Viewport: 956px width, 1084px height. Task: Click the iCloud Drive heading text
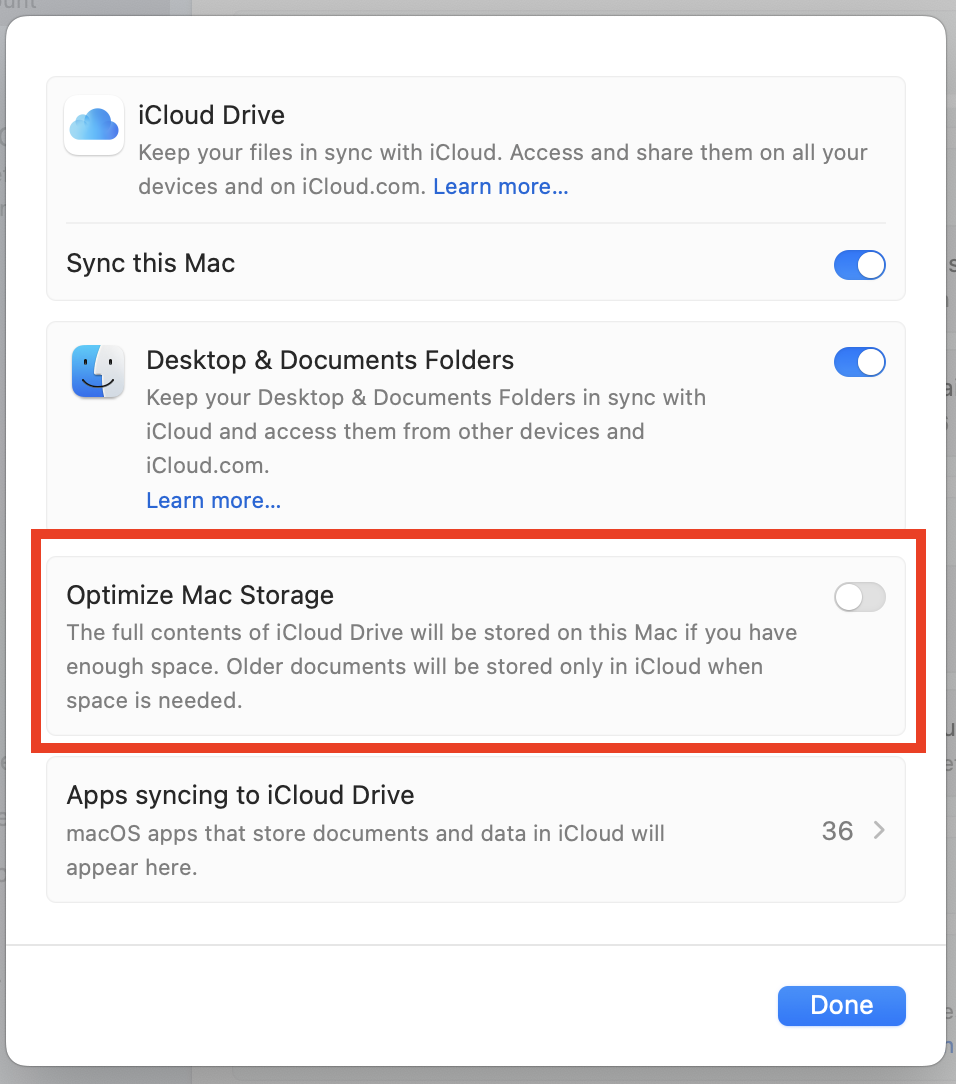tap(211, 115)
